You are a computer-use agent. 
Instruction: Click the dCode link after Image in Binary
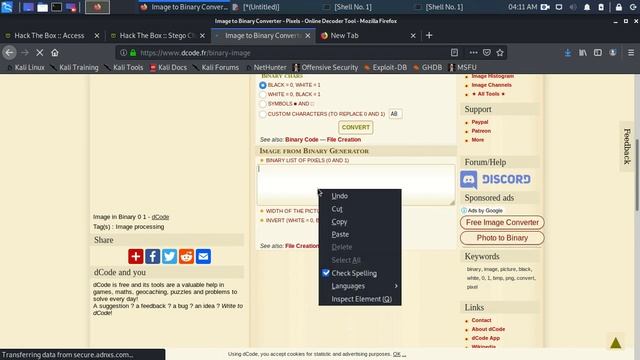click(x=160, y=217)
